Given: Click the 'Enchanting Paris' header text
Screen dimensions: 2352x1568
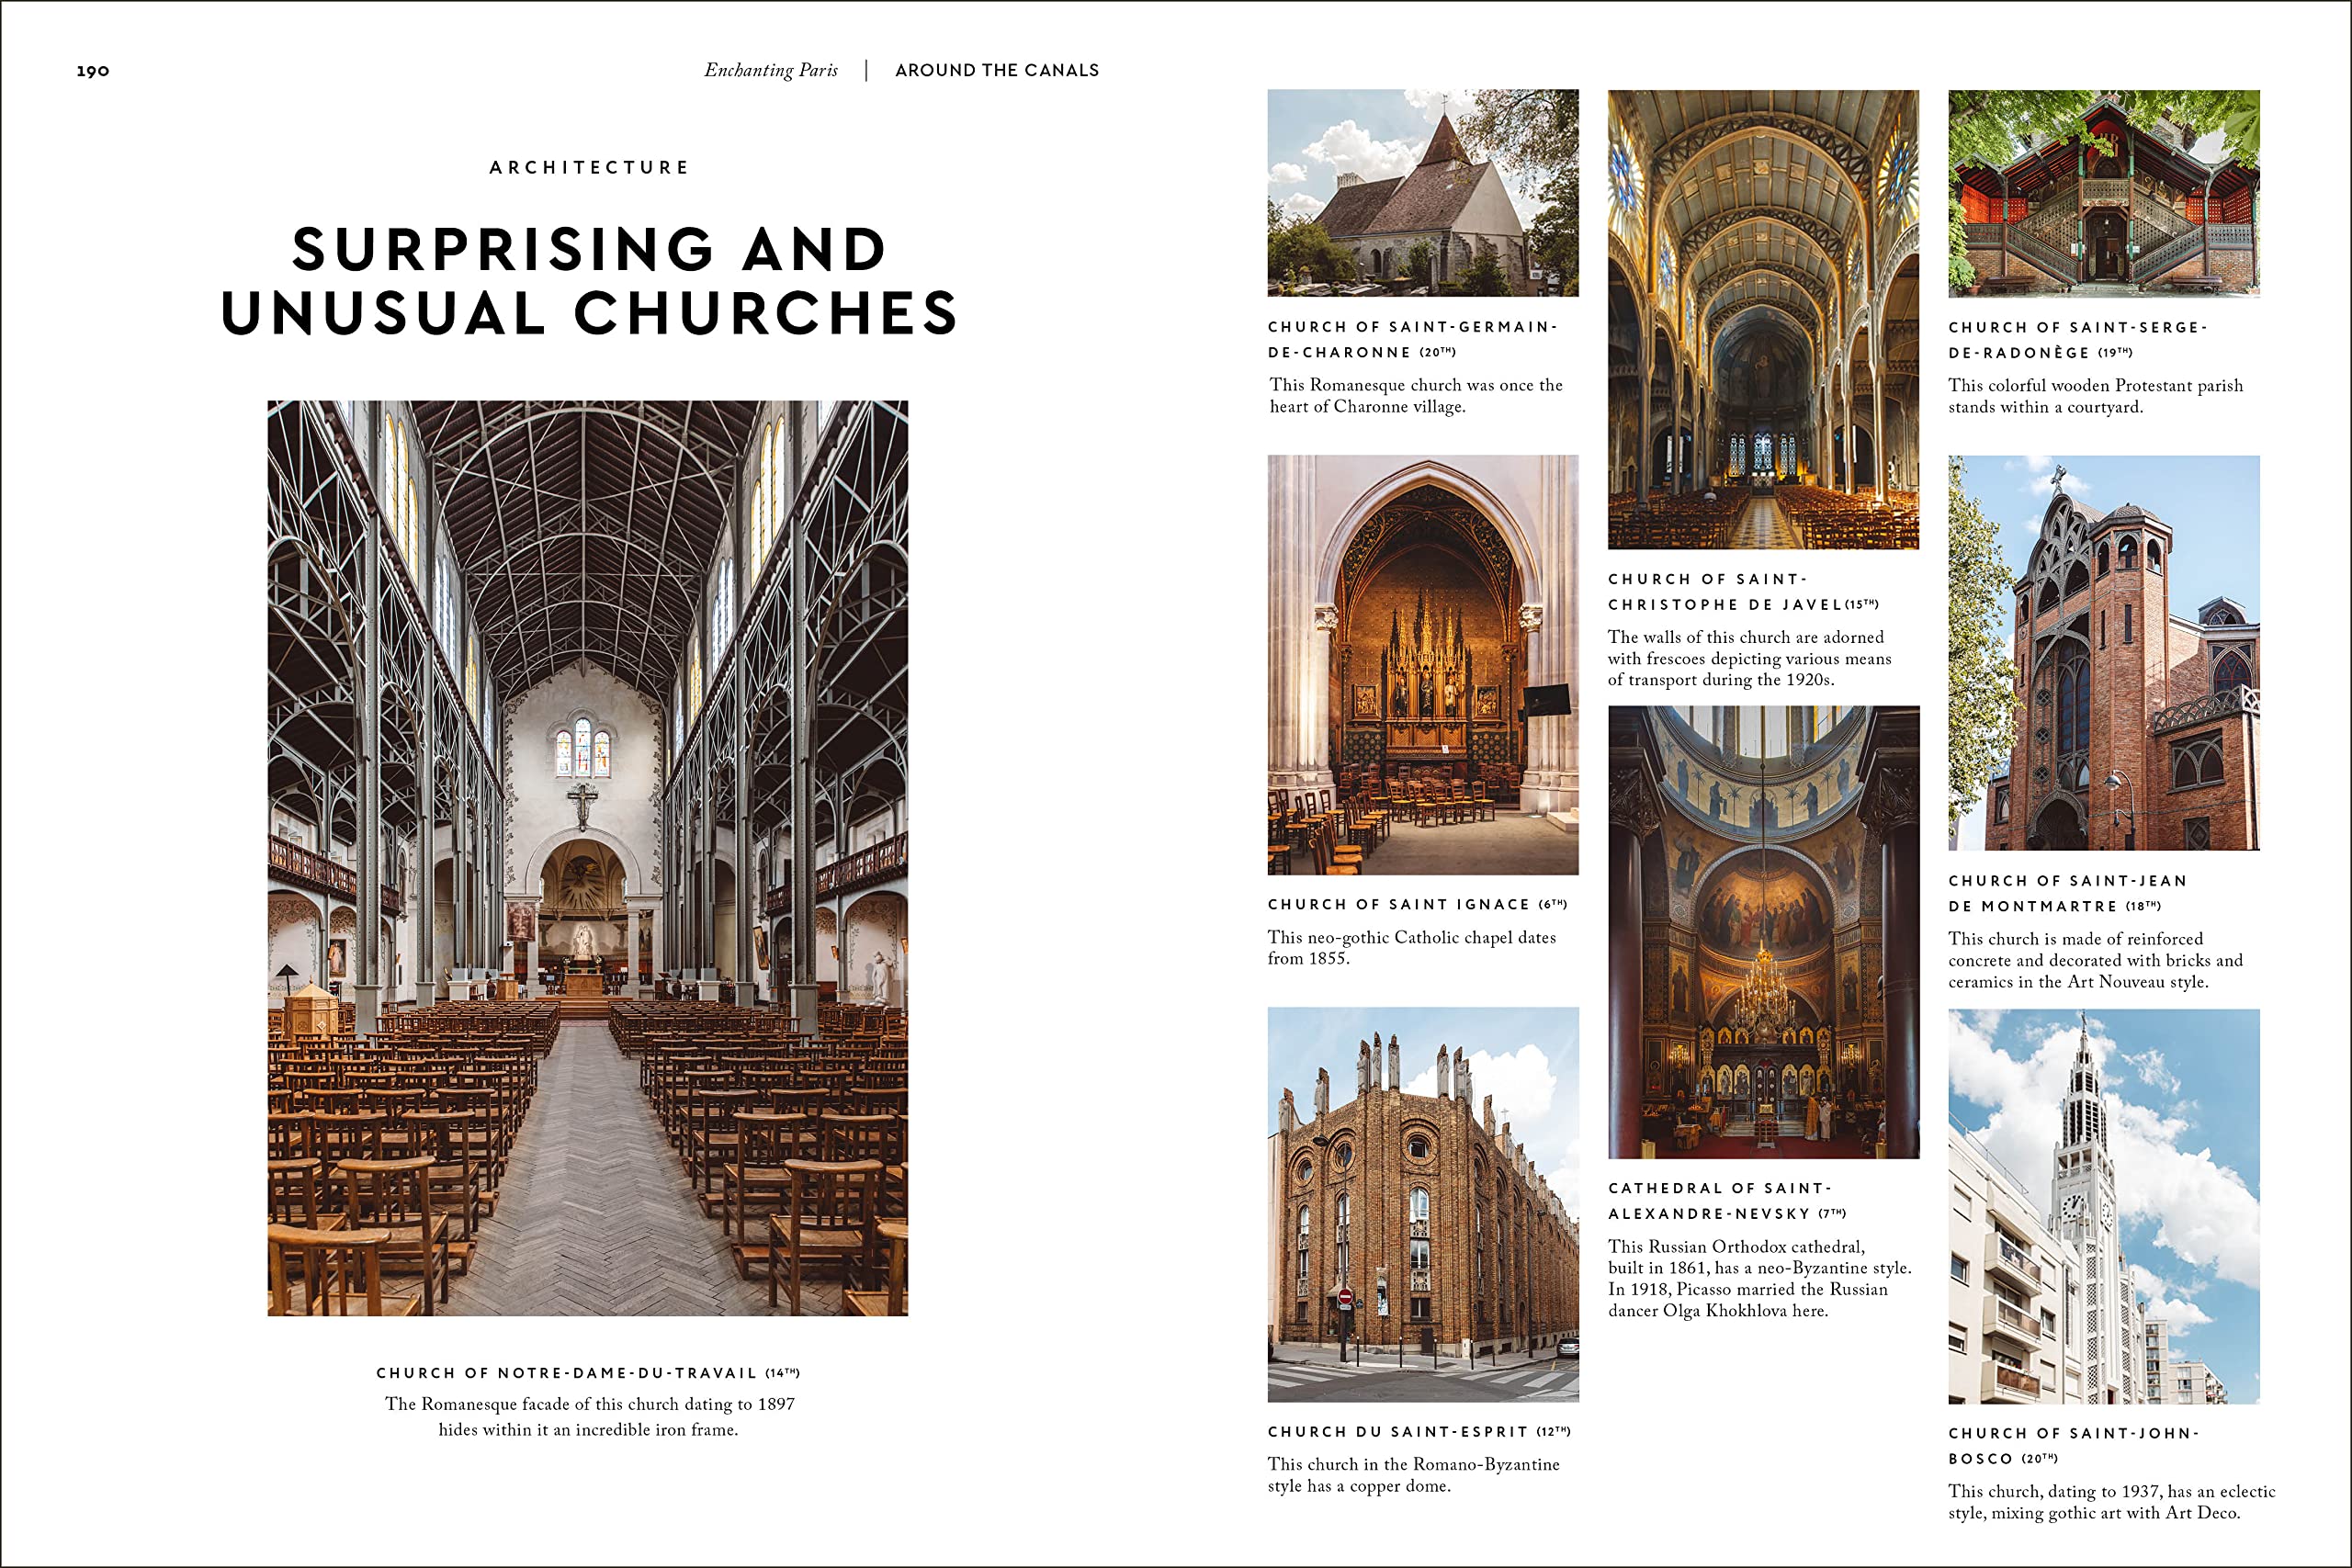Looking at the screenshot, I should 770,70.
